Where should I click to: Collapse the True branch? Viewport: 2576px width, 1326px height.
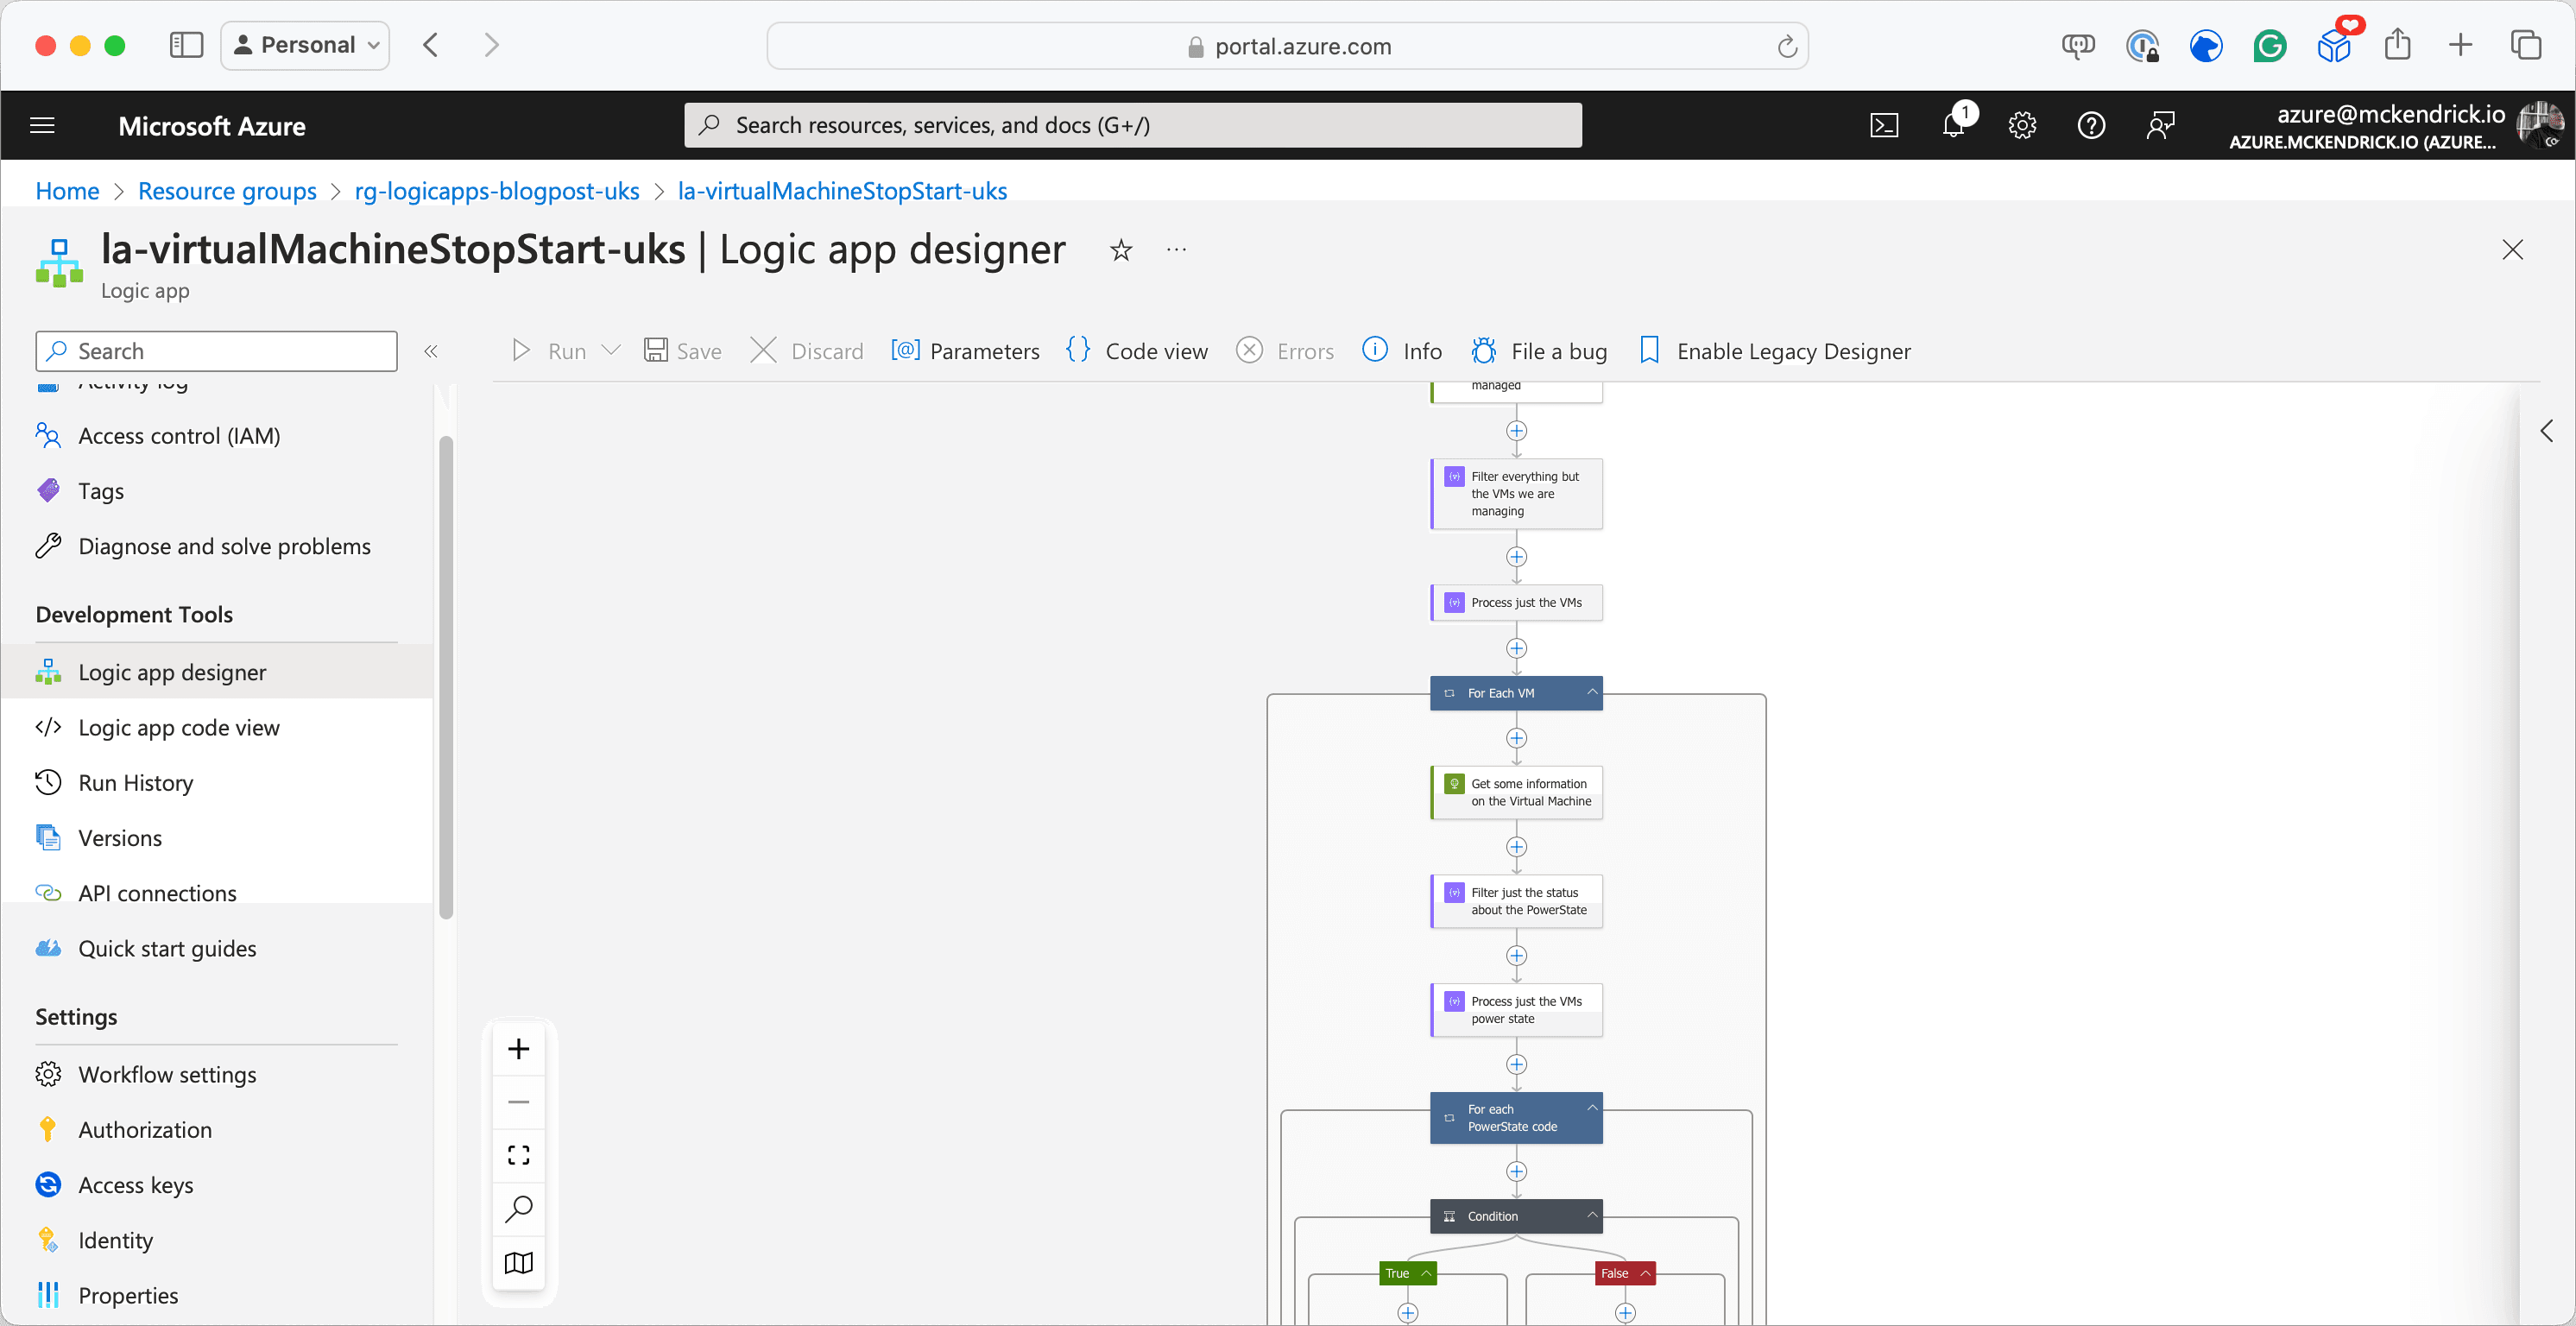[x=1425, y=1273]
